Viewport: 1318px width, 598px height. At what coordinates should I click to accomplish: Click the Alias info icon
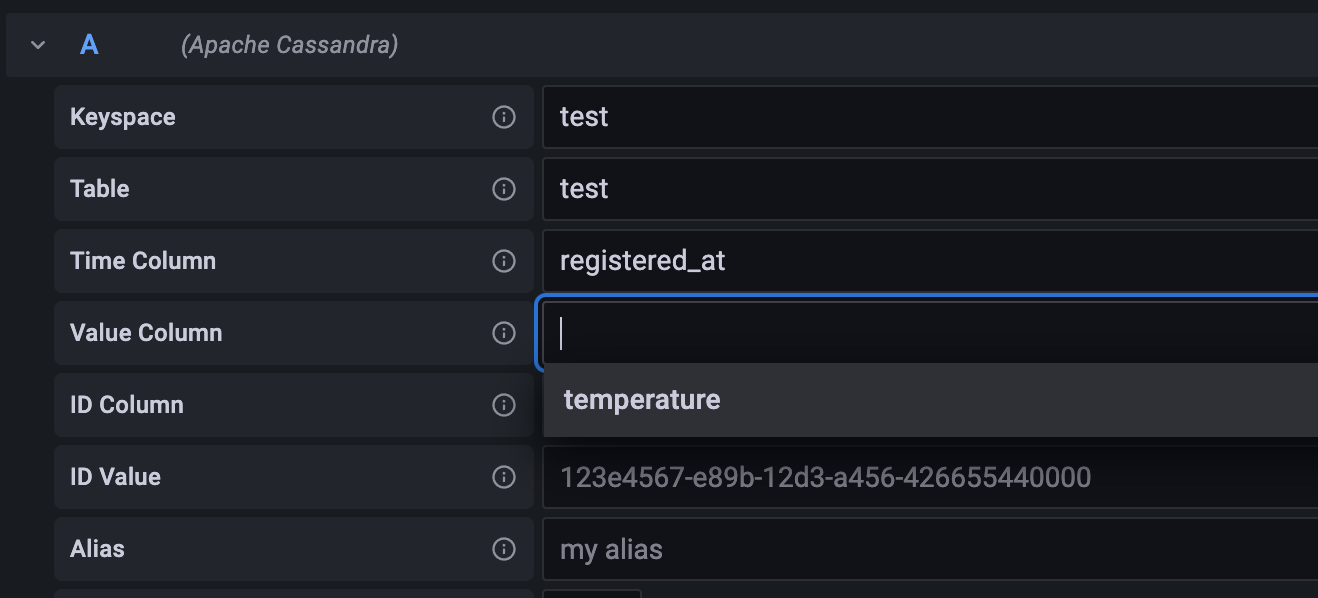tap(504, 549)
